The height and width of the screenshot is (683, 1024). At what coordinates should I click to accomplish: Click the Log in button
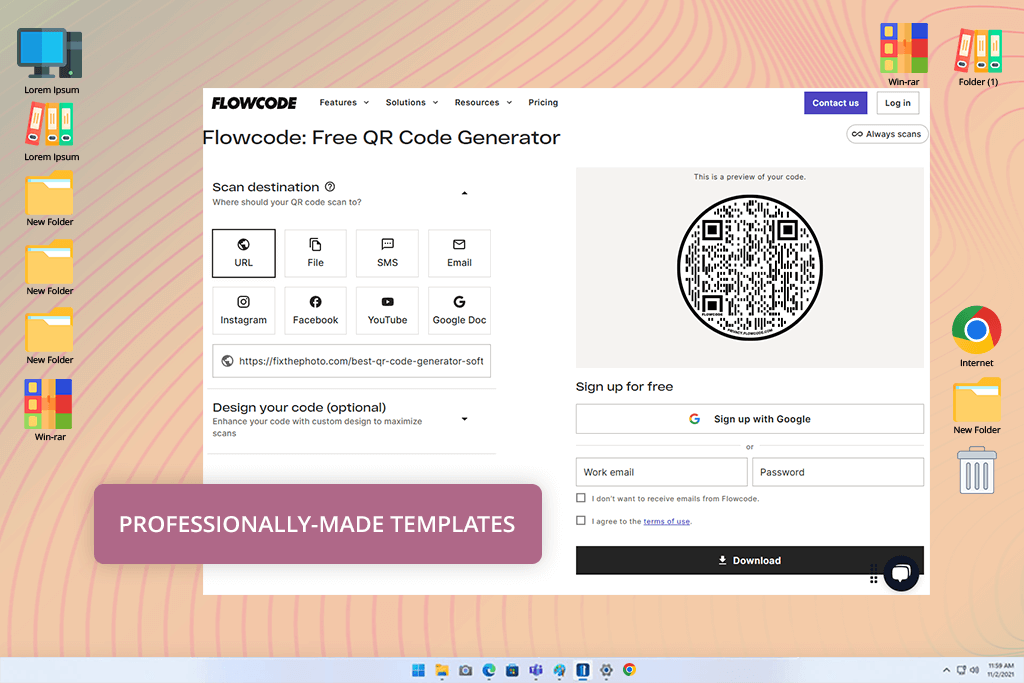897,103
